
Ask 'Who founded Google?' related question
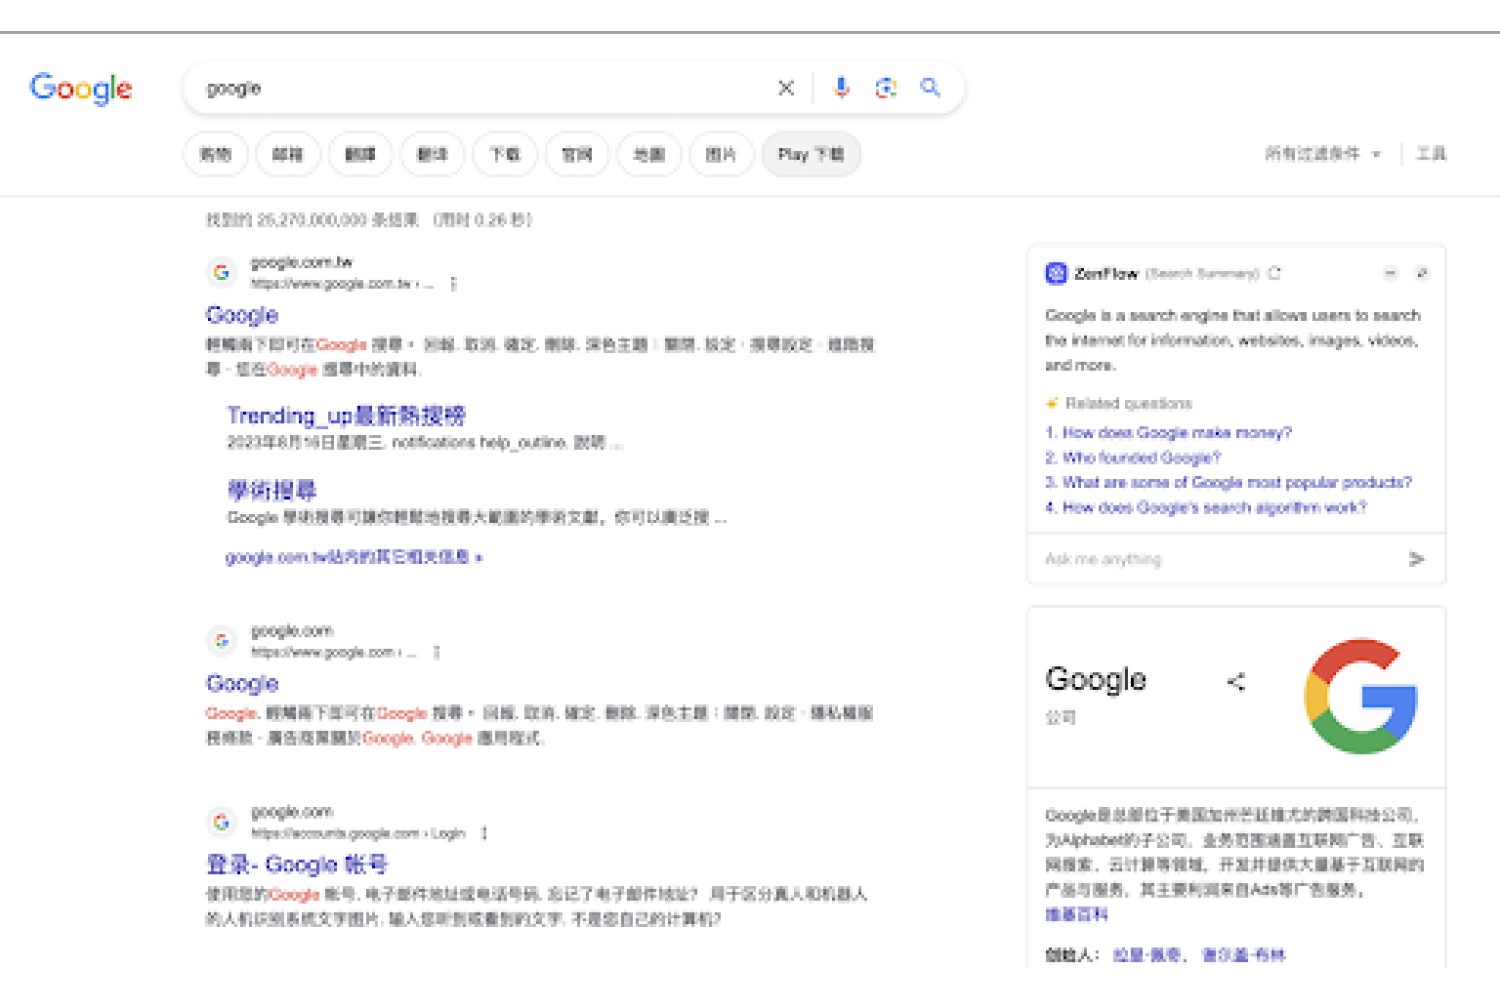pos(1133,458)
